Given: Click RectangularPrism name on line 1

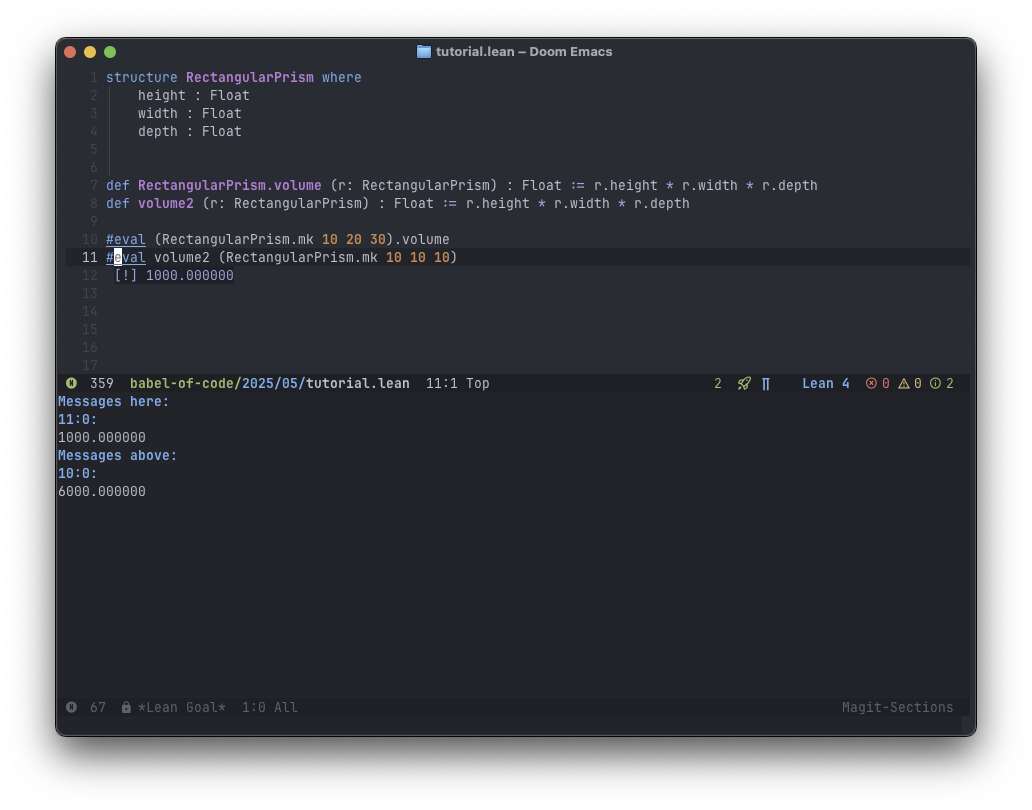Looking at the screenshot, I should pos(249,78).
